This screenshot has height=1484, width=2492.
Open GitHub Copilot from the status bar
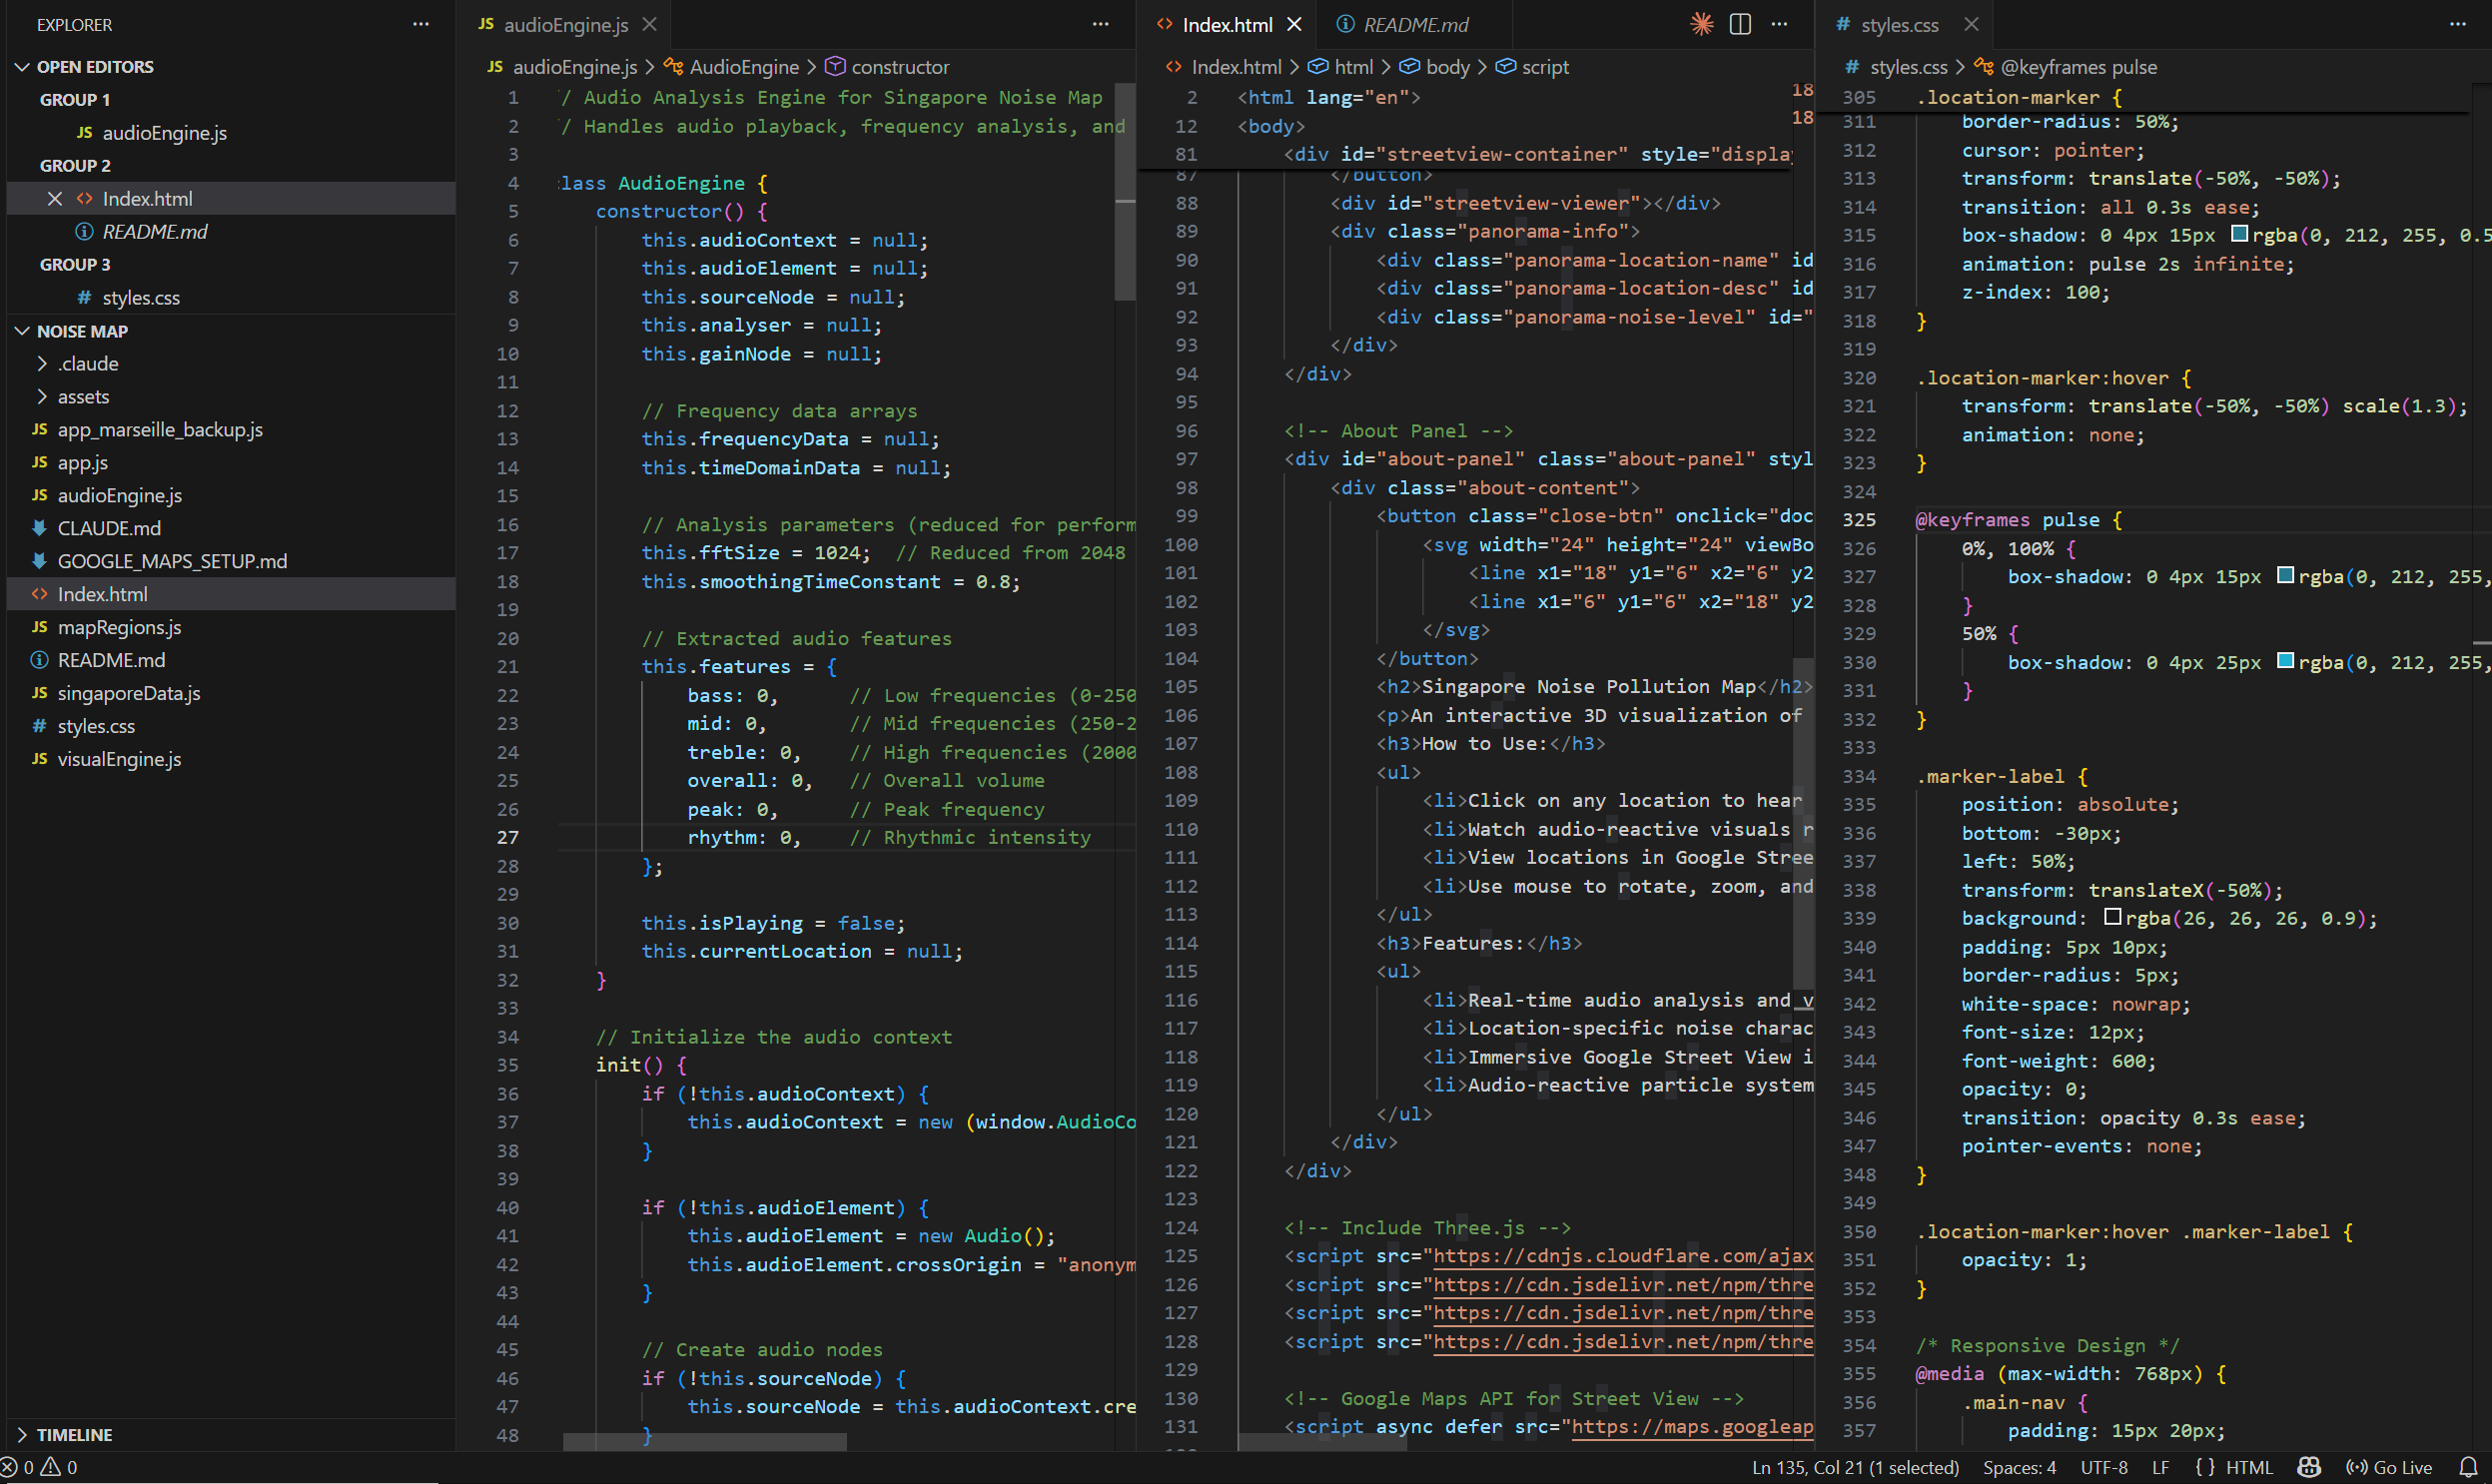click(2308, 1467)
